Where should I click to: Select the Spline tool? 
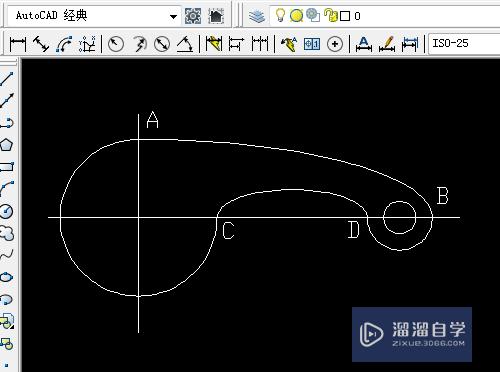click(7, 255)
